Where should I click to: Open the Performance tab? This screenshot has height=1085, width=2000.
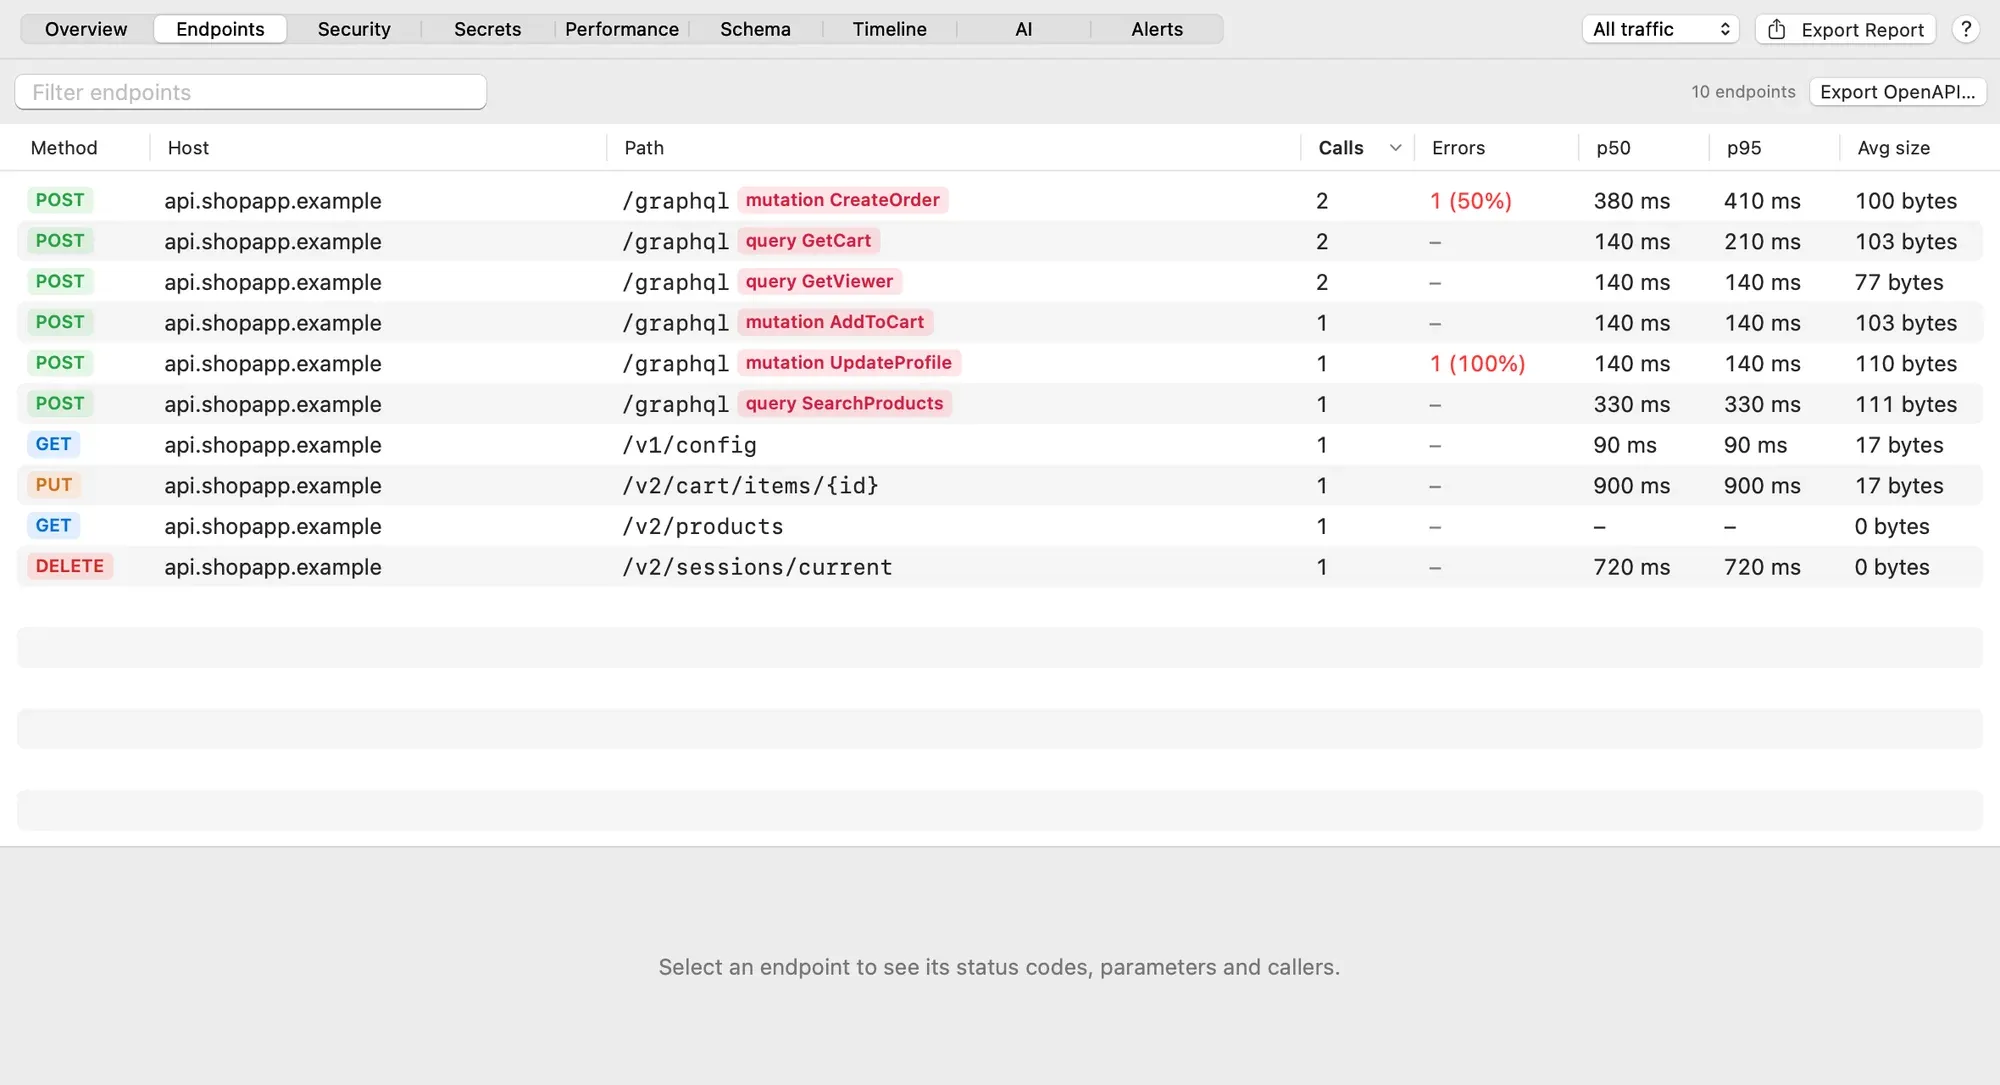(x=621, y=29)
